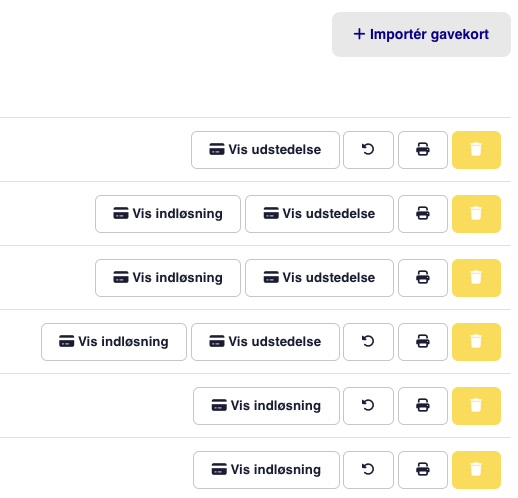
Task: Click the undo arrow in the fifth row
Action: (x=368, y=406)
